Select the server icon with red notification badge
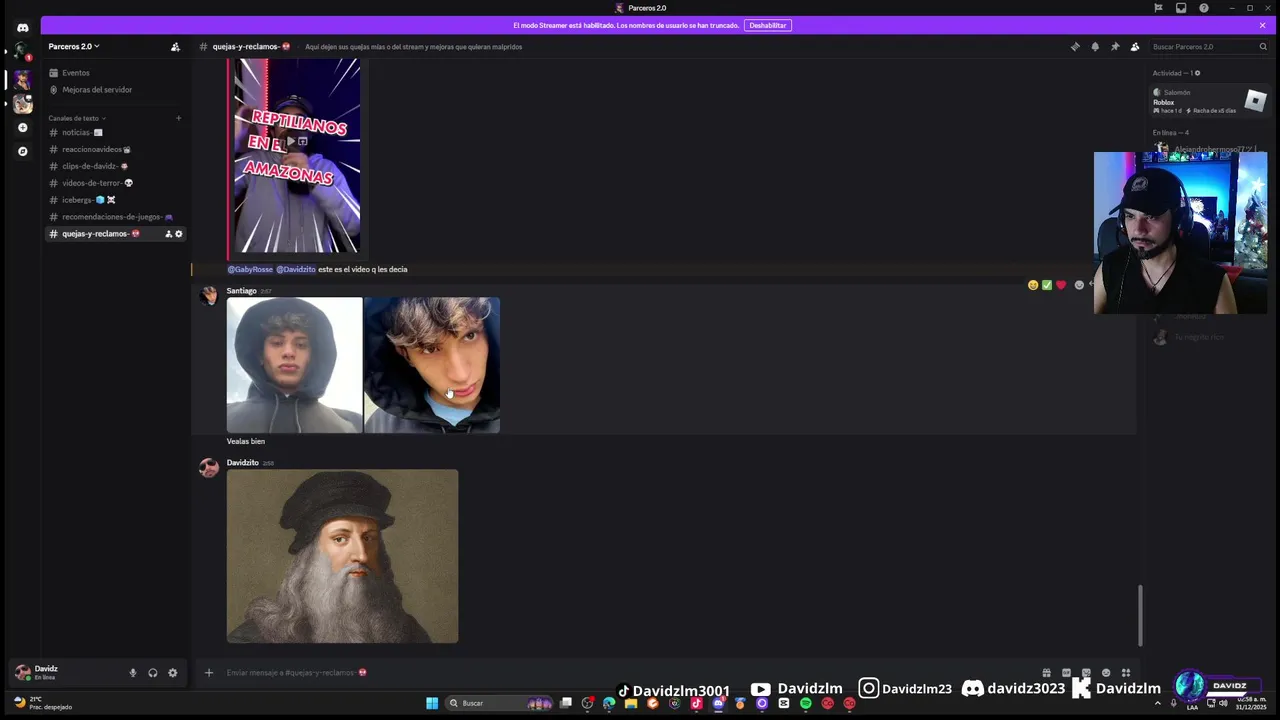This screenshot has width=1280, height=720. point(22,52)
